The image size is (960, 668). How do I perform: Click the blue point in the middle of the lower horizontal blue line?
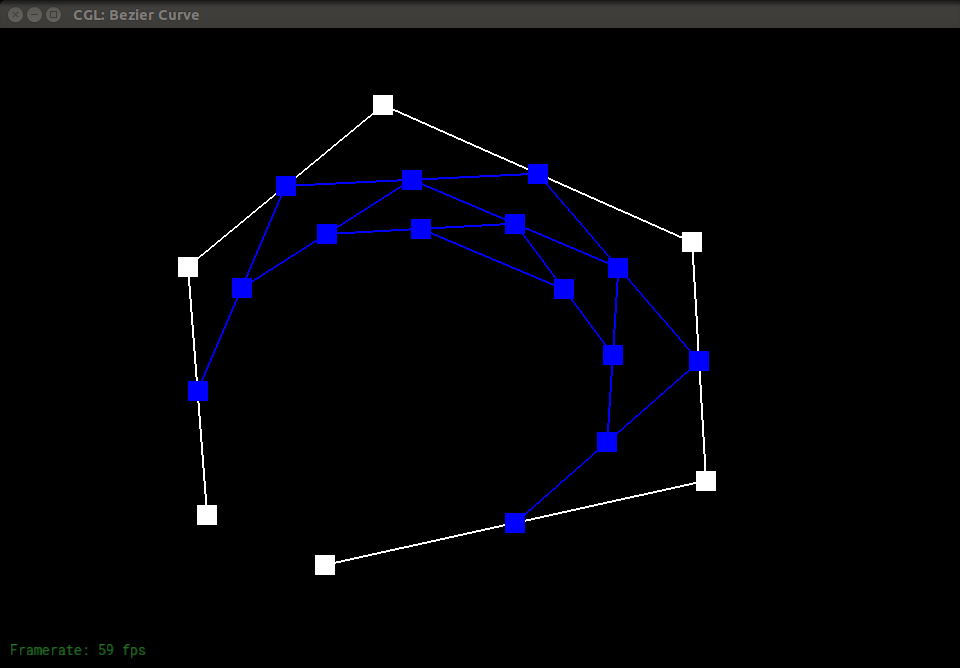421,229
